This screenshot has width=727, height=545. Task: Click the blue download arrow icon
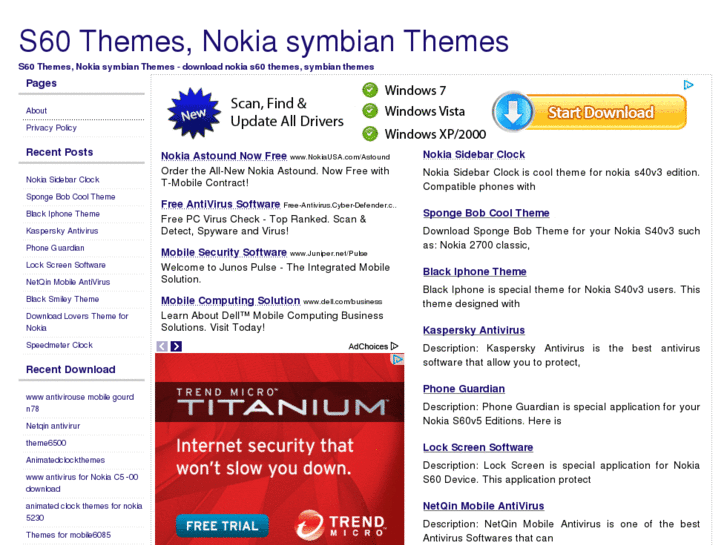[x=513, y=112]
